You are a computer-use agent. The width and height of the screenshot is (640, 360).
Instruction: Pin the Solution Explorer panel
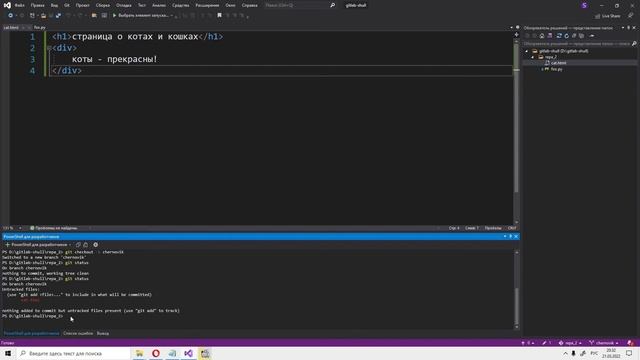[x=629, y=28]
